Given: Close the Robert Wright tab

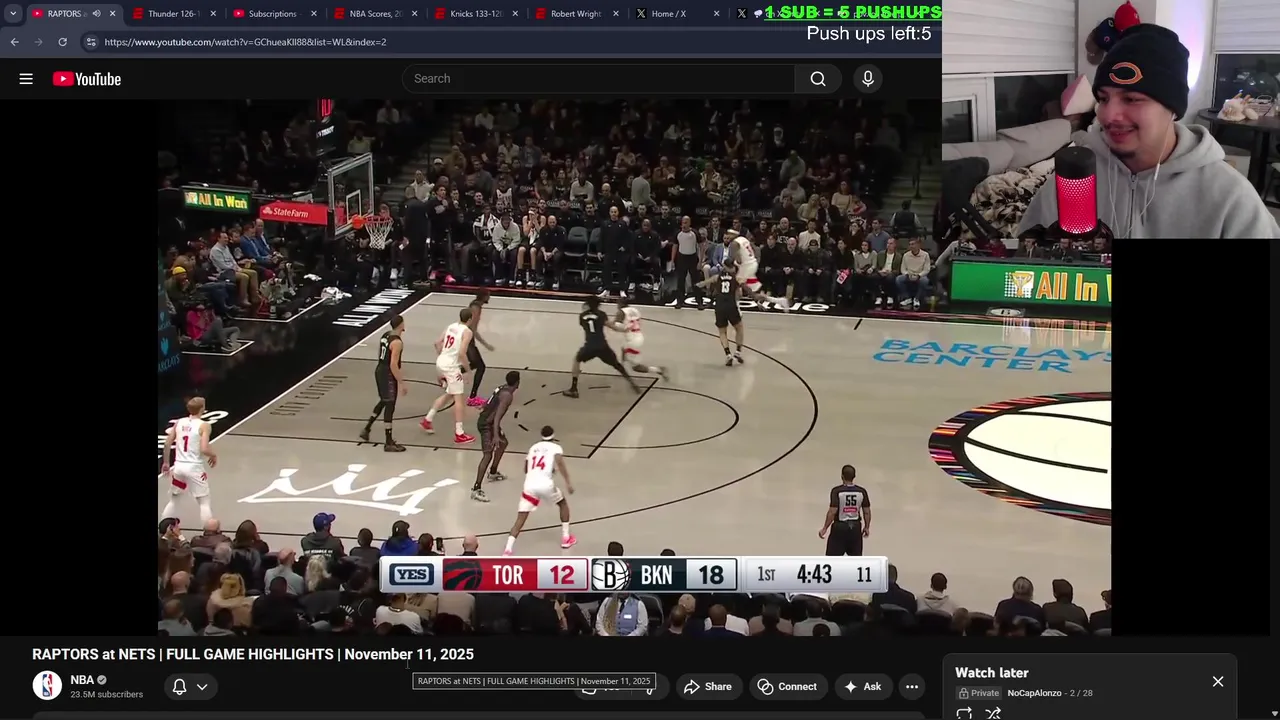Looking at the screenshot, I should [616, 14].
